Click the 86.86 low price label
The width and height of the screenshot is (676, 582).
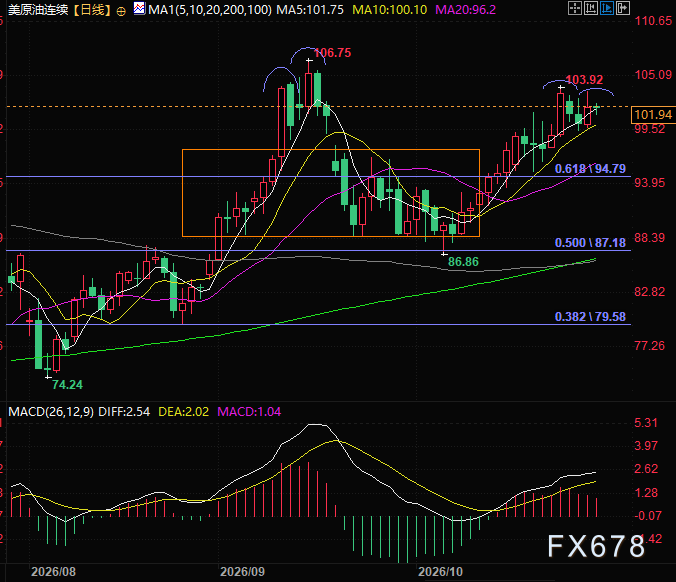point(463,262)
